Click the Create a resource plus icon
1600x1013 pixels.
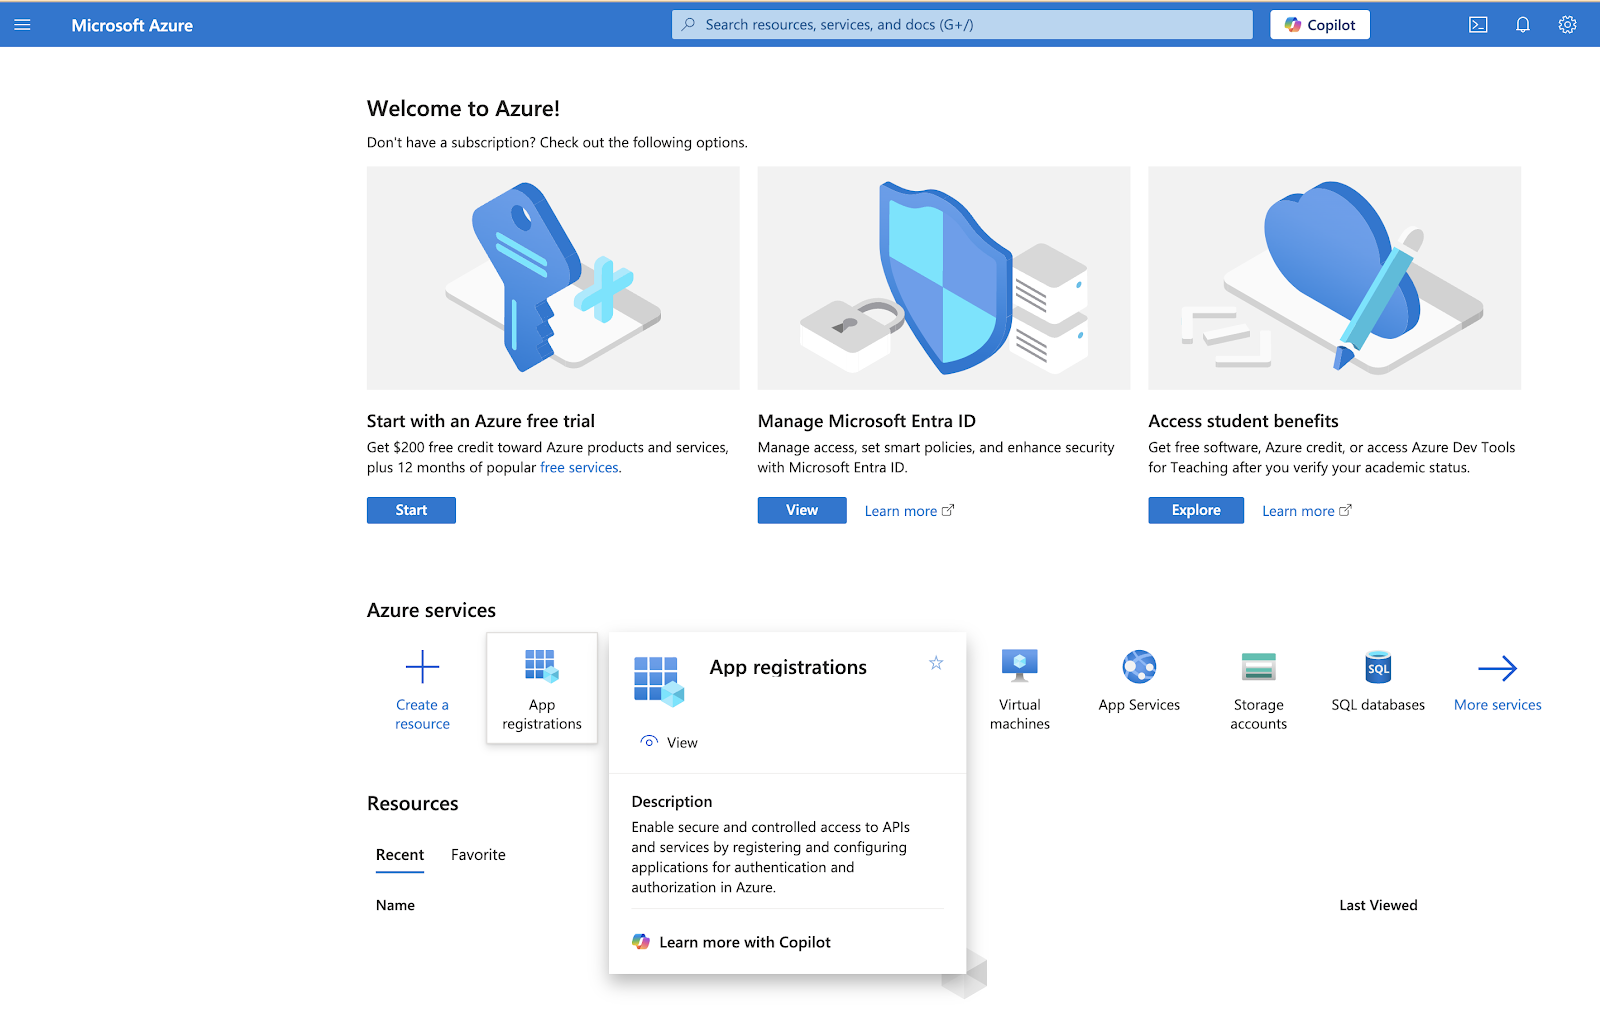[422, 667]
